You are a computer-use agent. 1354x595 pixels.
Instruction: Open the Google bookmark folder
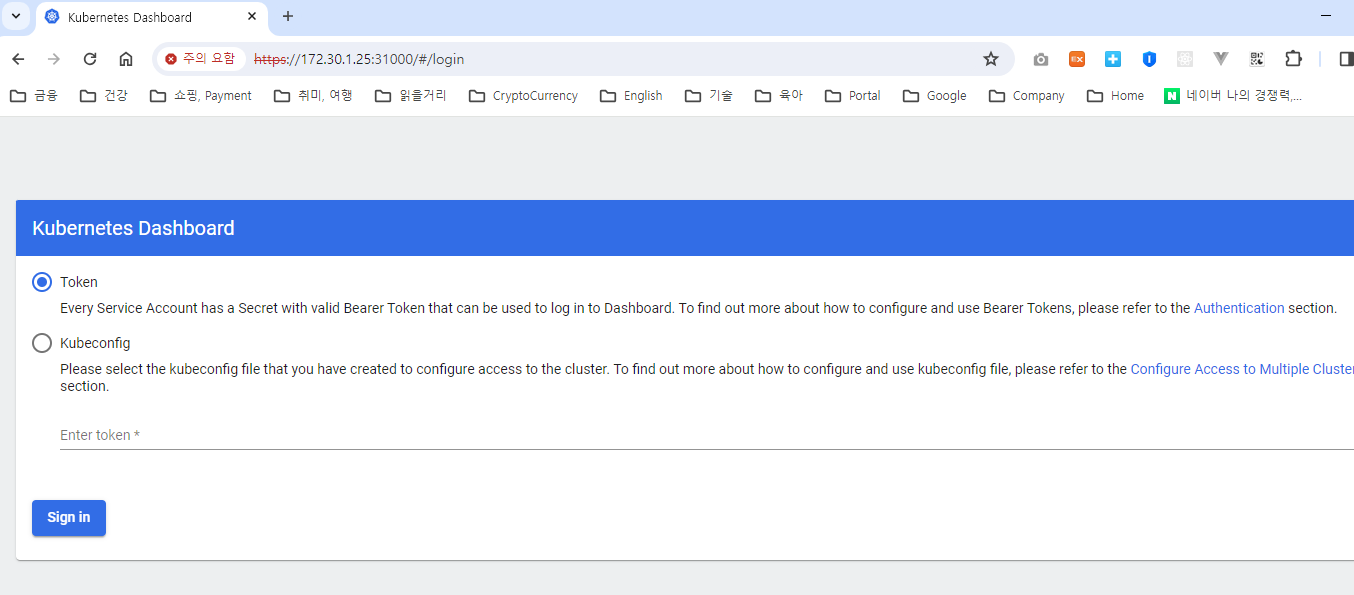(x=935, y=96)
